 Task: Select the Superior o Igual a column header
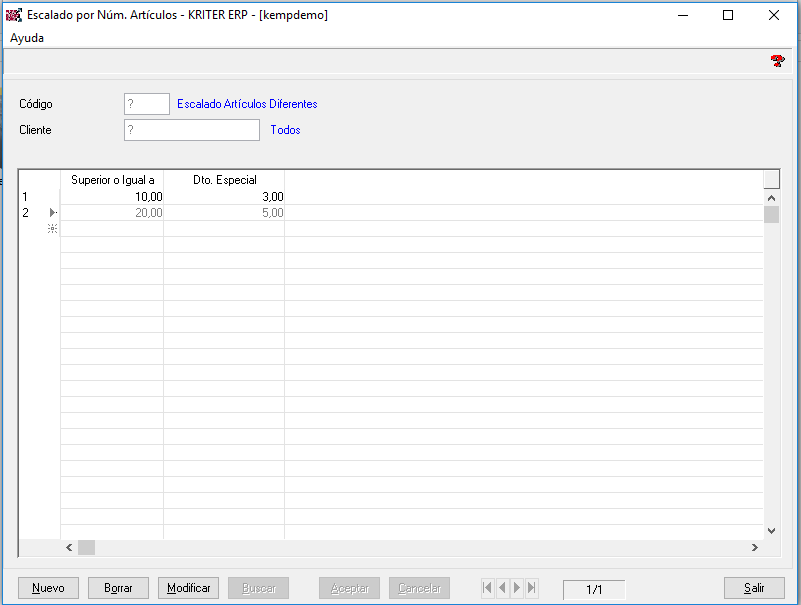tap(112, 180)
